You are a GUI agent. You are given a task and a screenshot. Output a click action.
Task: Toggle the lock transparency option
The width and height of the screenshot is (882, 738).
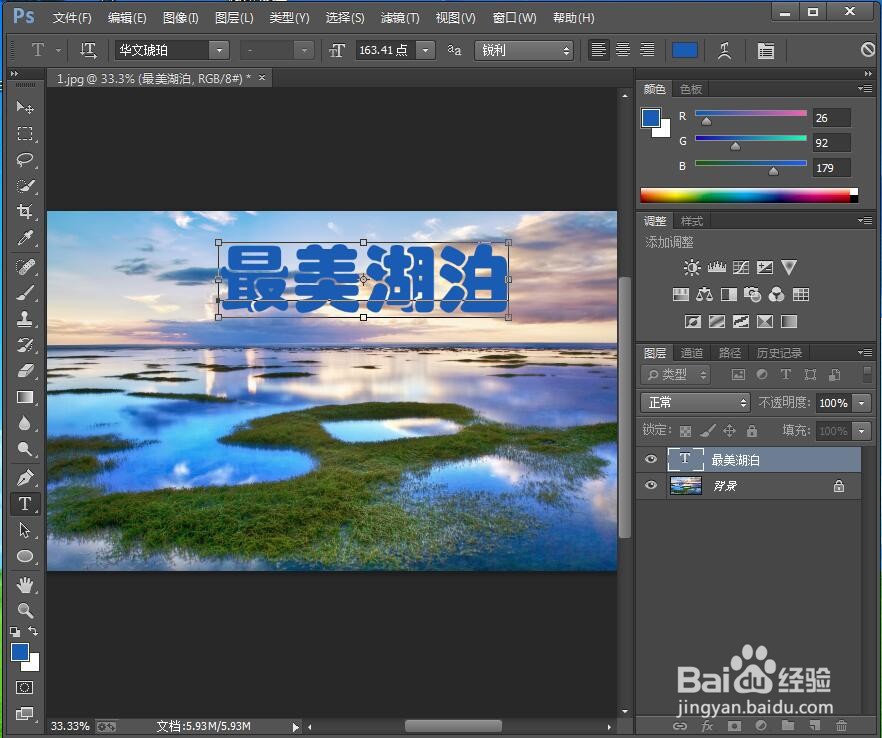[x=686, y=430]
